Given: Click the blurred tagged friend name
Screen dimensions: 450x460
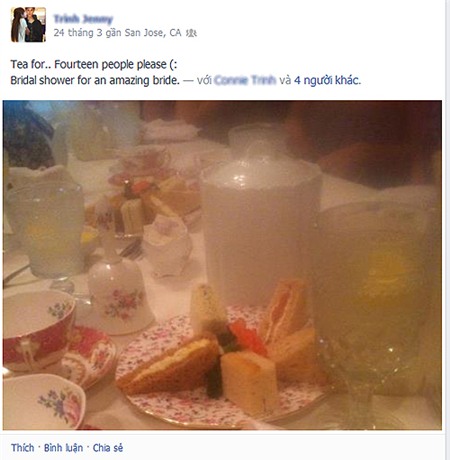Looking at the screenshot, I should (245, 80).
